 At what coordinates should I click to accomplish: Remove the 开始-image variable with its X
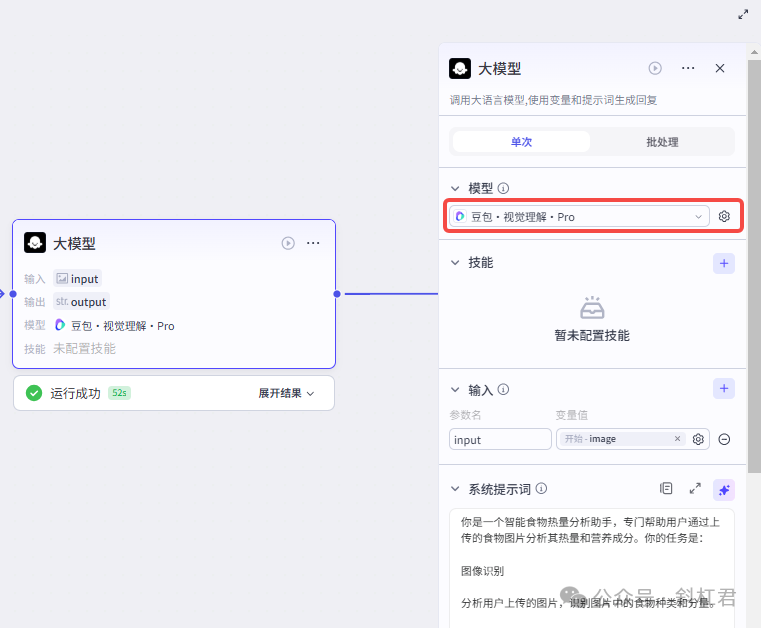point(678,439)
